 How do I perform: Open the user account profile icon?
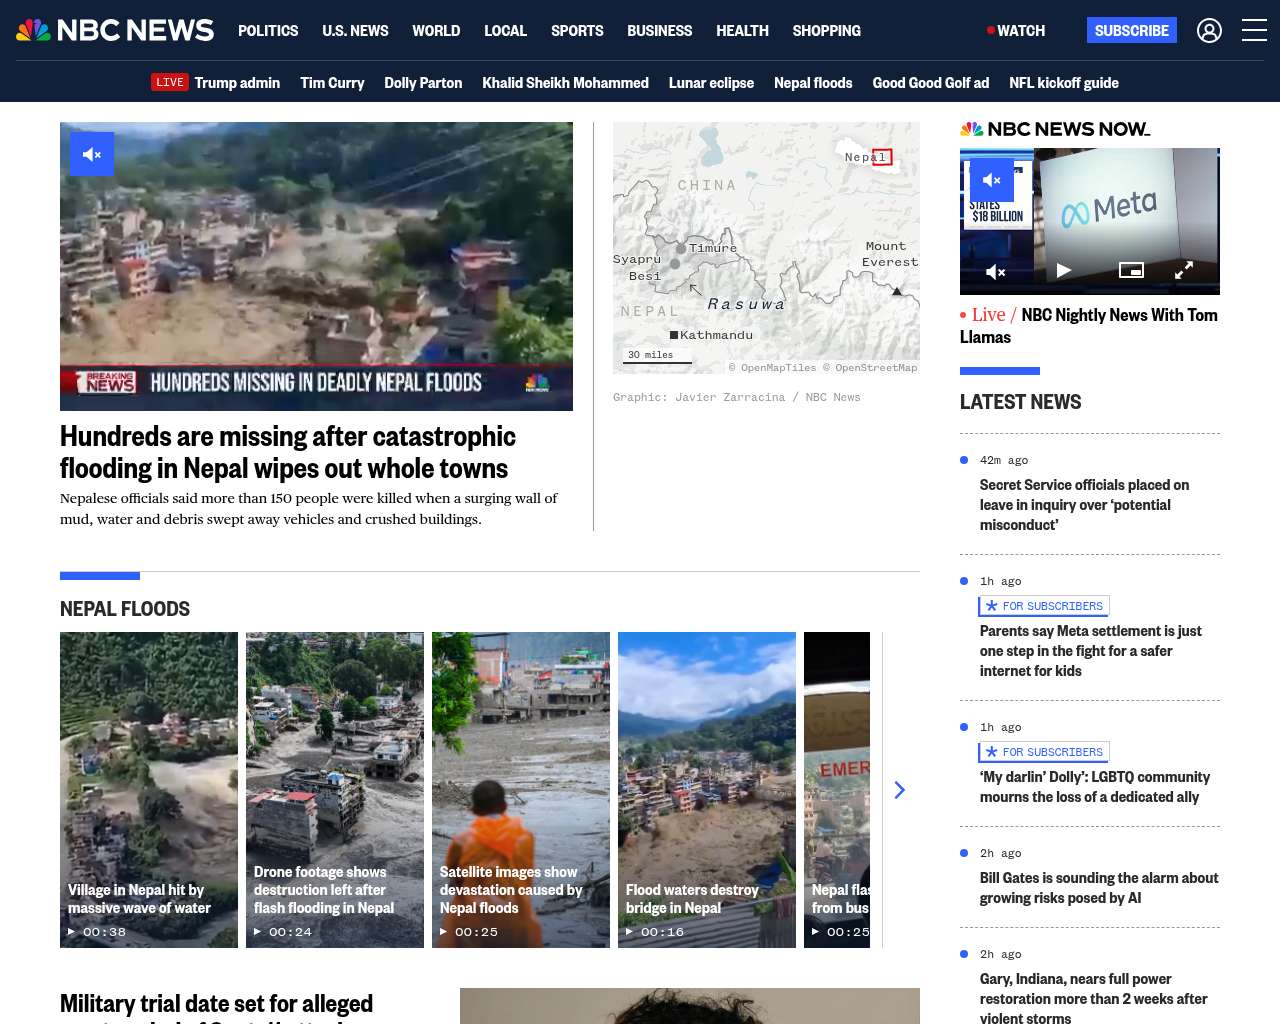click(x=1209, y=31)
